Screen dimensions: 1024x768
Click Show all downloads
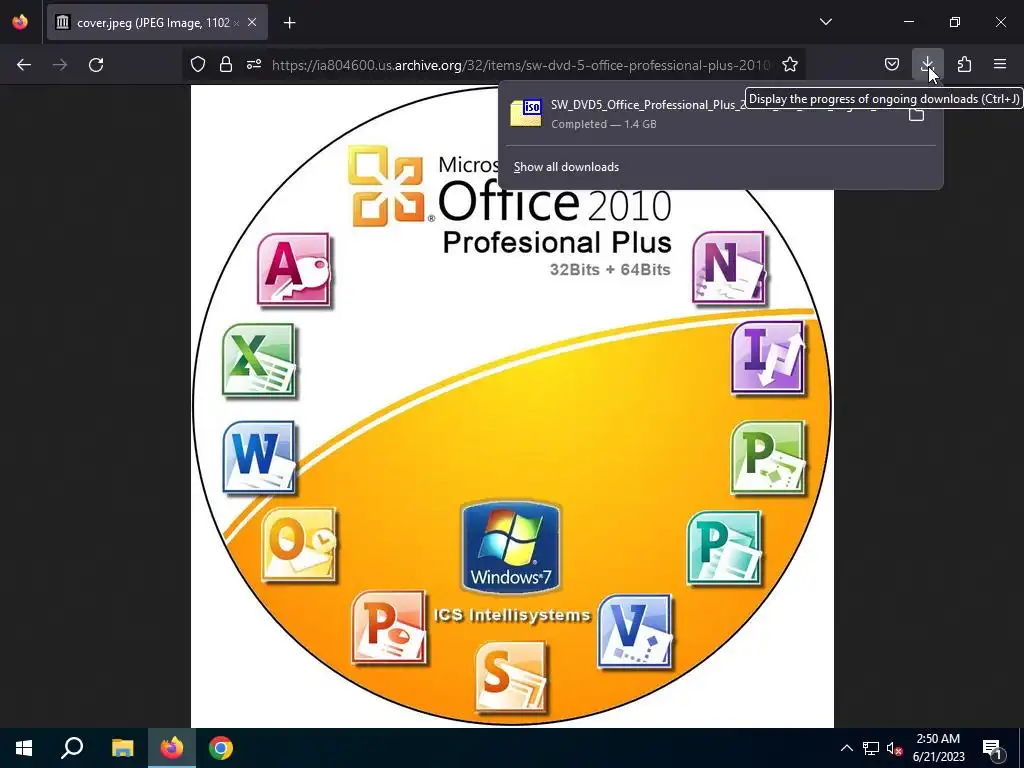pos(566,167)
